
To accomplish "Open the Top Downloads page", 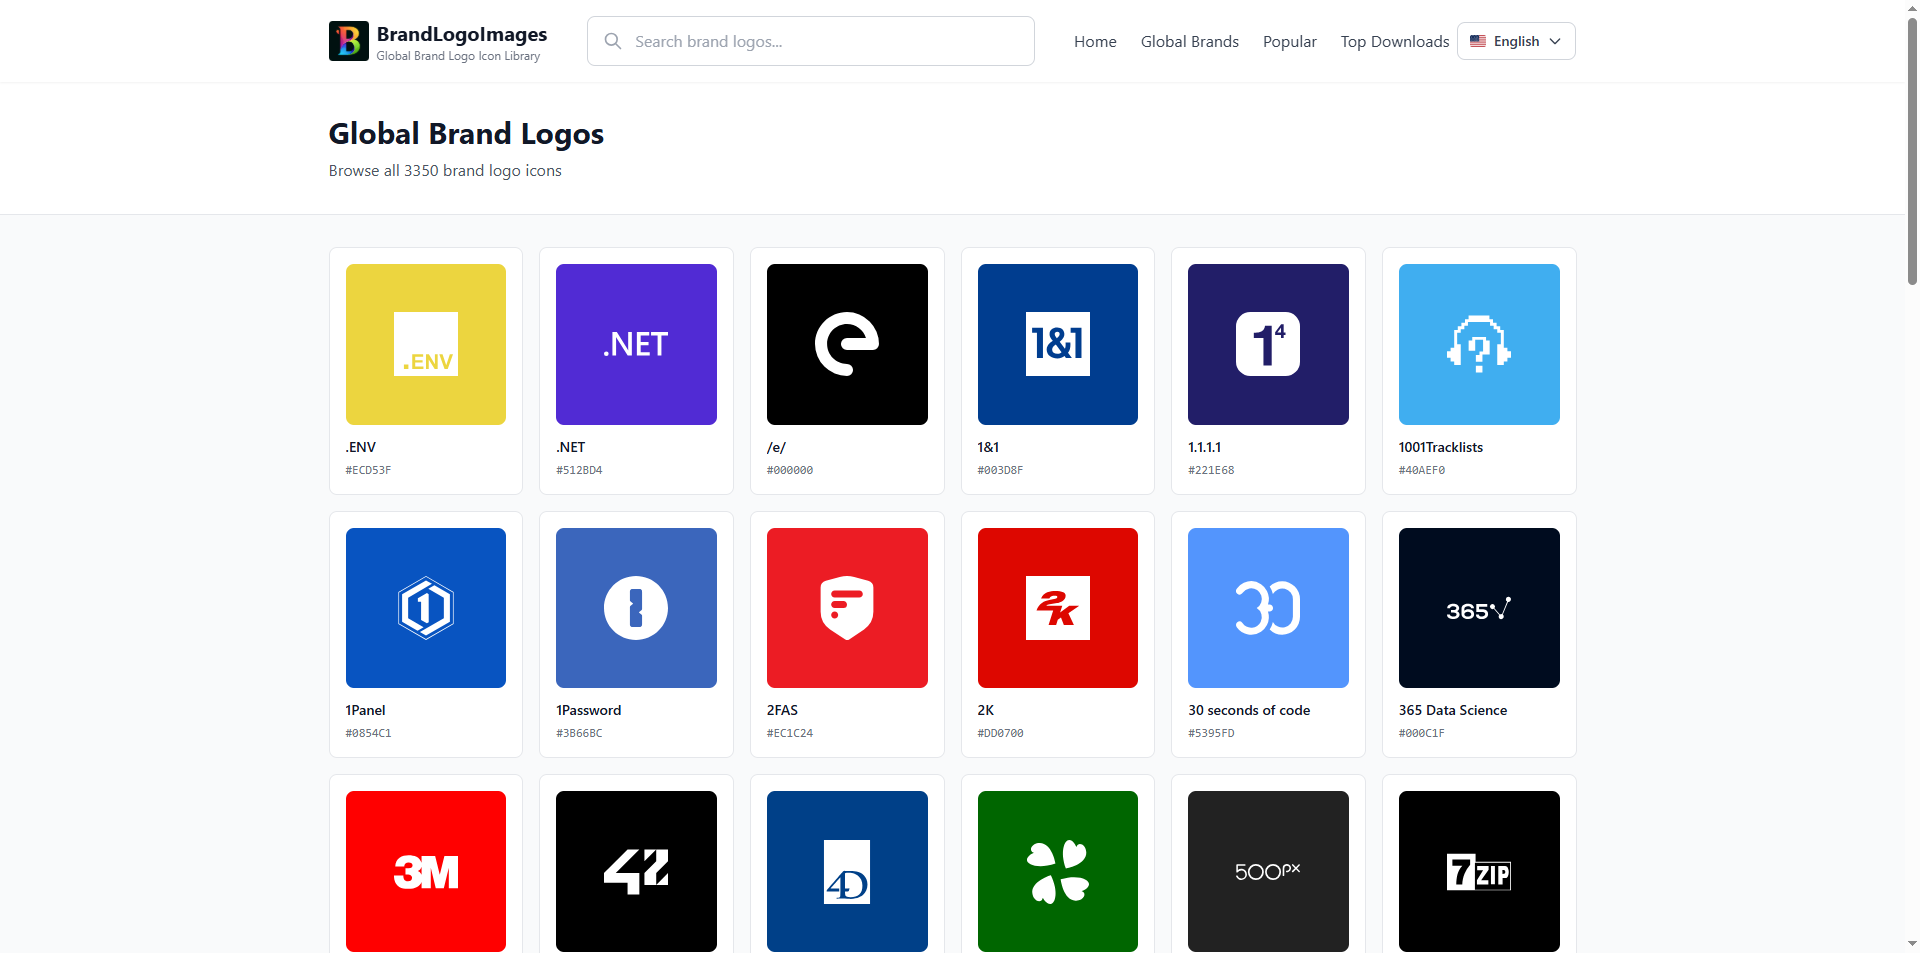I will [1394, 41].
